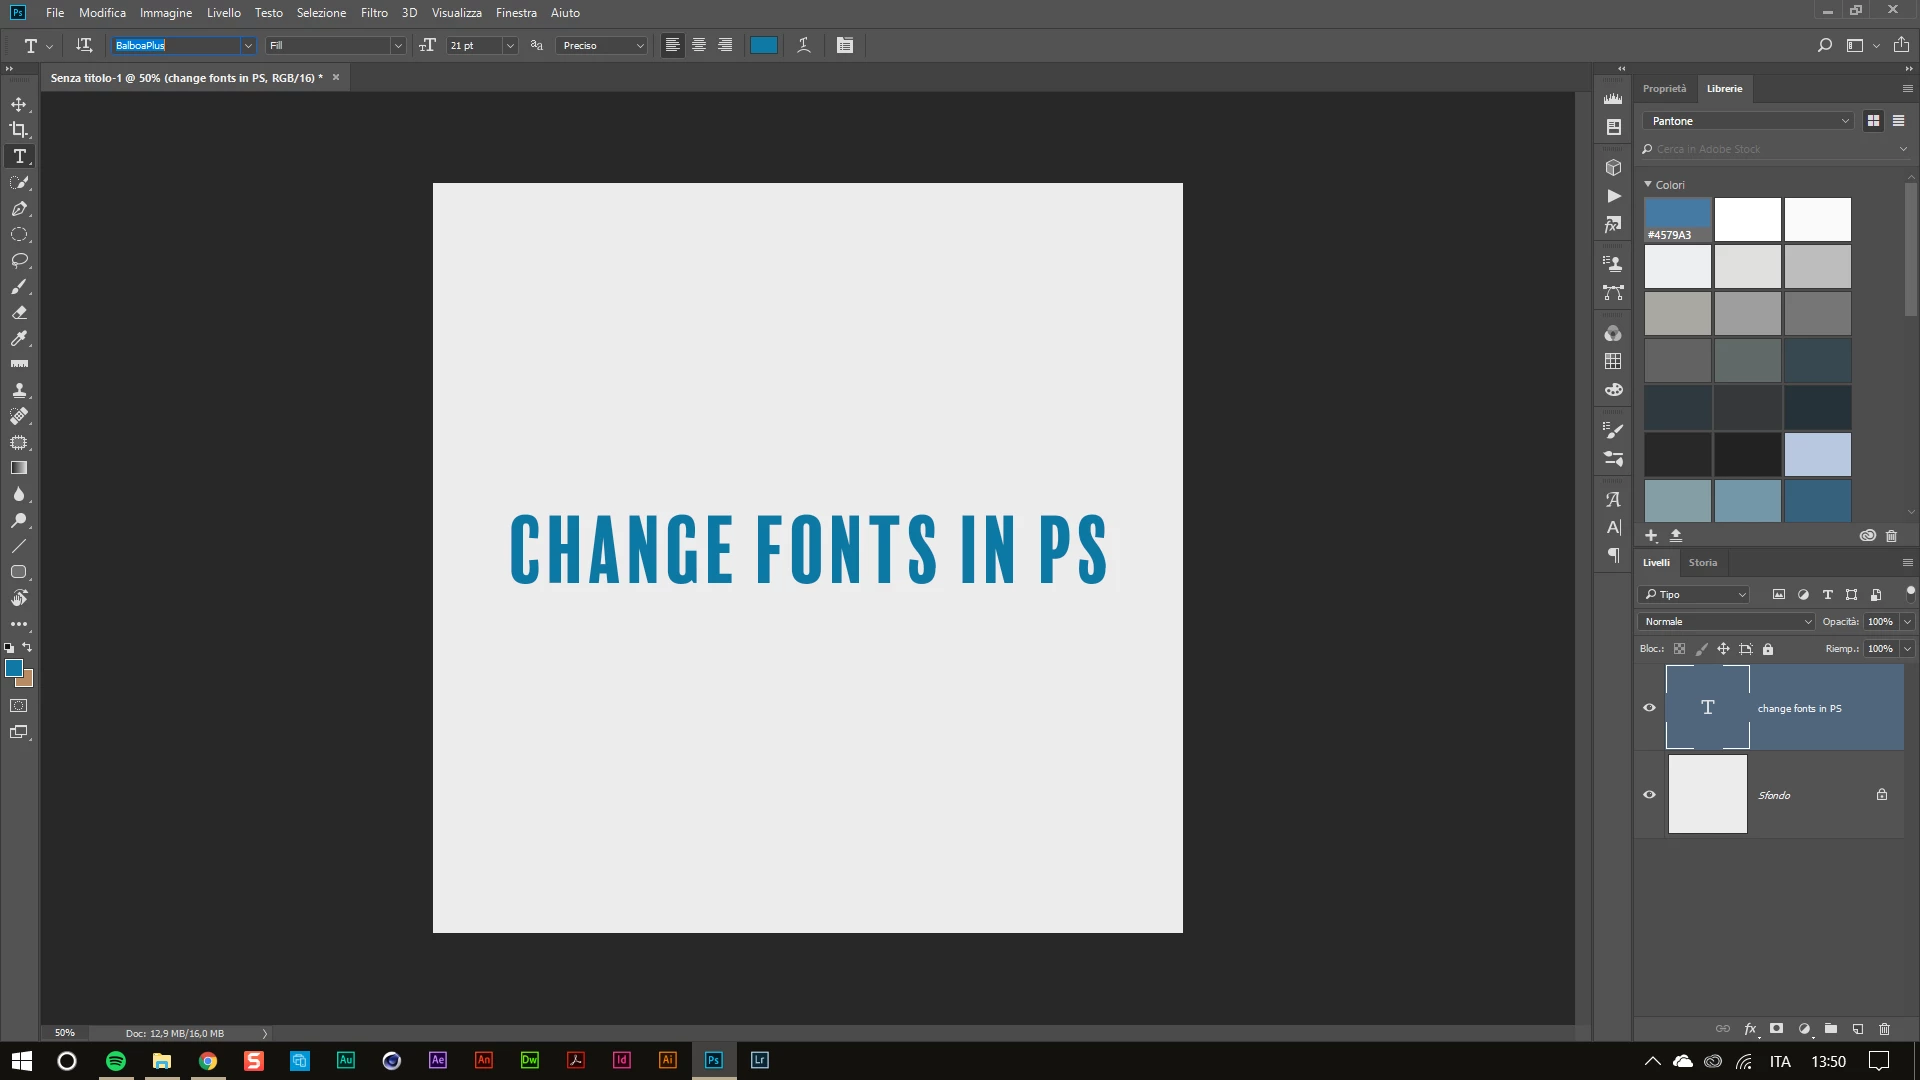Select the Move tool
This screenshot has height=1080, width=1920.
coord(19,104)
